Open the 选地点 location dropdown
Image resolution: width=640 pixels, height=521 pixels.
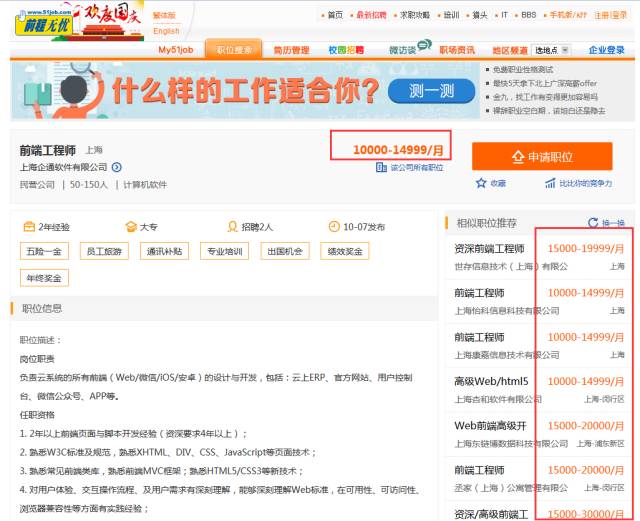coord(550,50)
